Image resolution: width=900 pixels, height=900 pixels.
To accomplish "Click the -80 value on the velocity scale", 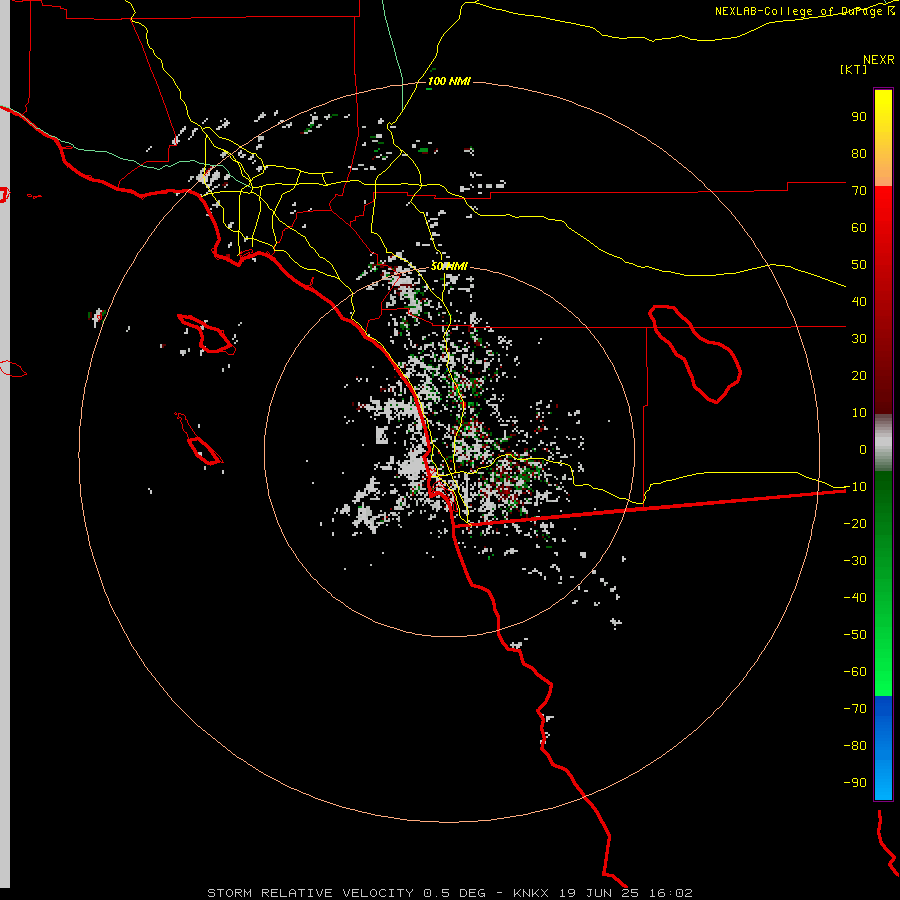I will coord(855,746).
